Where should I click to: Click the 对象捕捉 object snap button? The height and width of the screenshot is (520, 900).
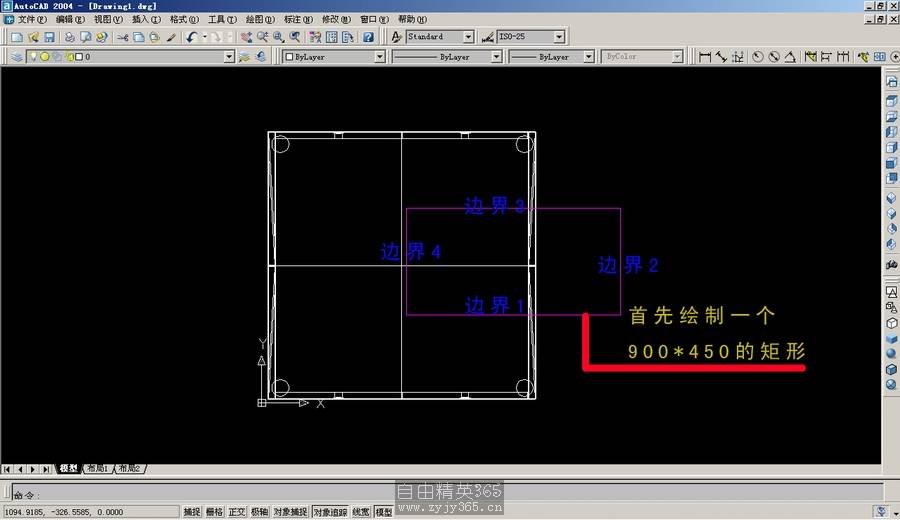click(290, 512)
